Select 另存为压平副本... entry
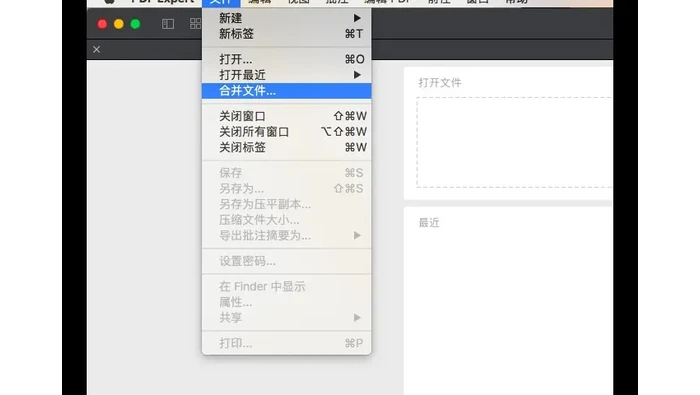 (287, 204)
